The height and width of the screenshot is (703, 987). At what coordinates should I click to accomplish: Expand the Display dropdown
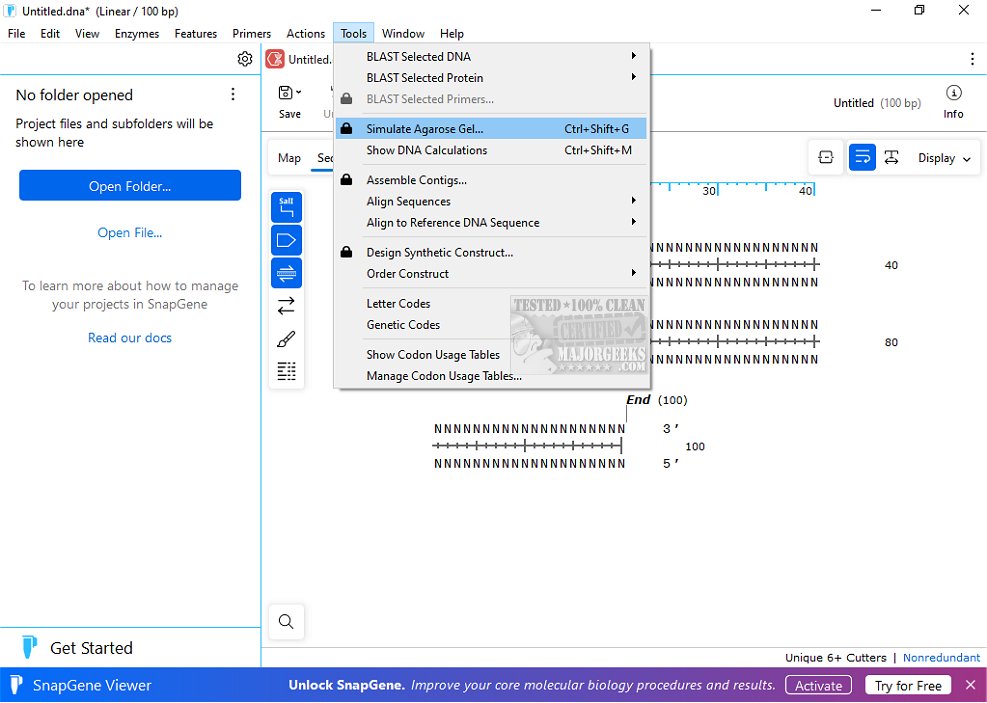click(x=944, y=158)
